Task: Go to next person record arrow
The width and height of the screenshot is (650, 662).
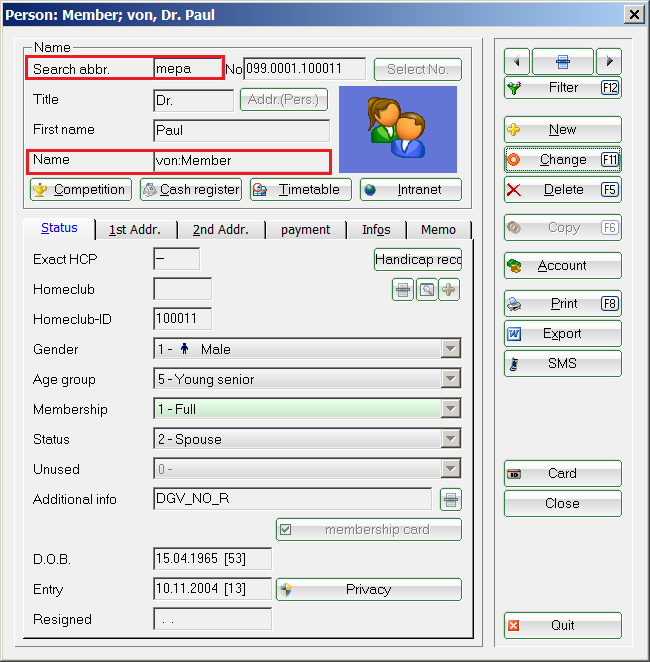Action: 609,62
